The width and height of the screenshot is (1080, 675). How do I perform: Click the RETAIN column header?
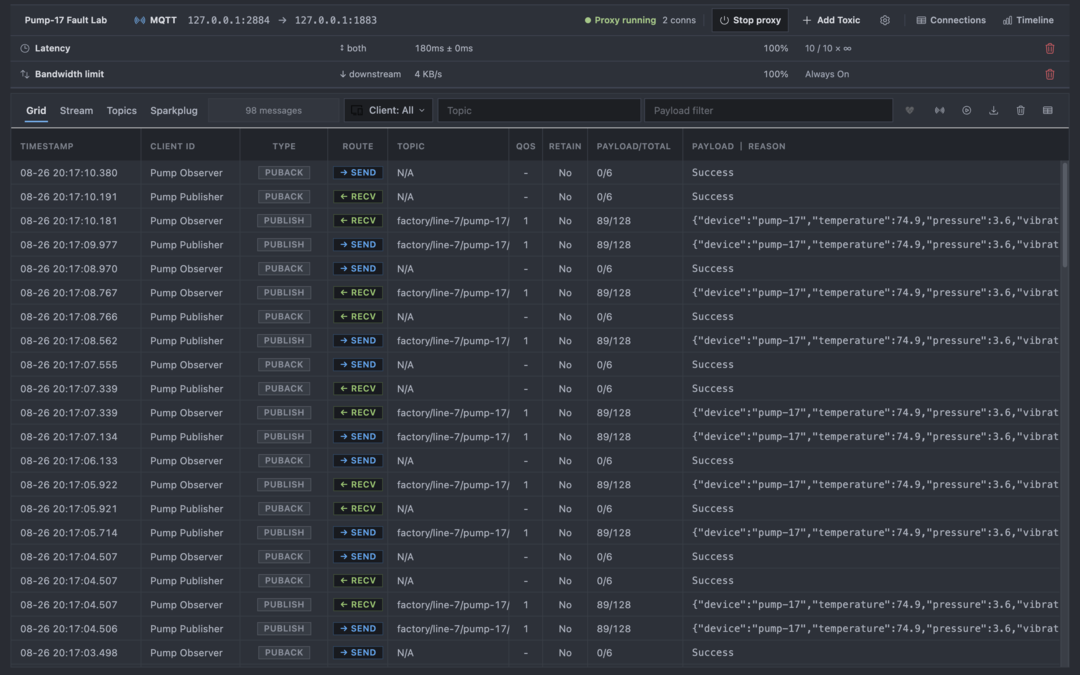click(x=565, y=146)
